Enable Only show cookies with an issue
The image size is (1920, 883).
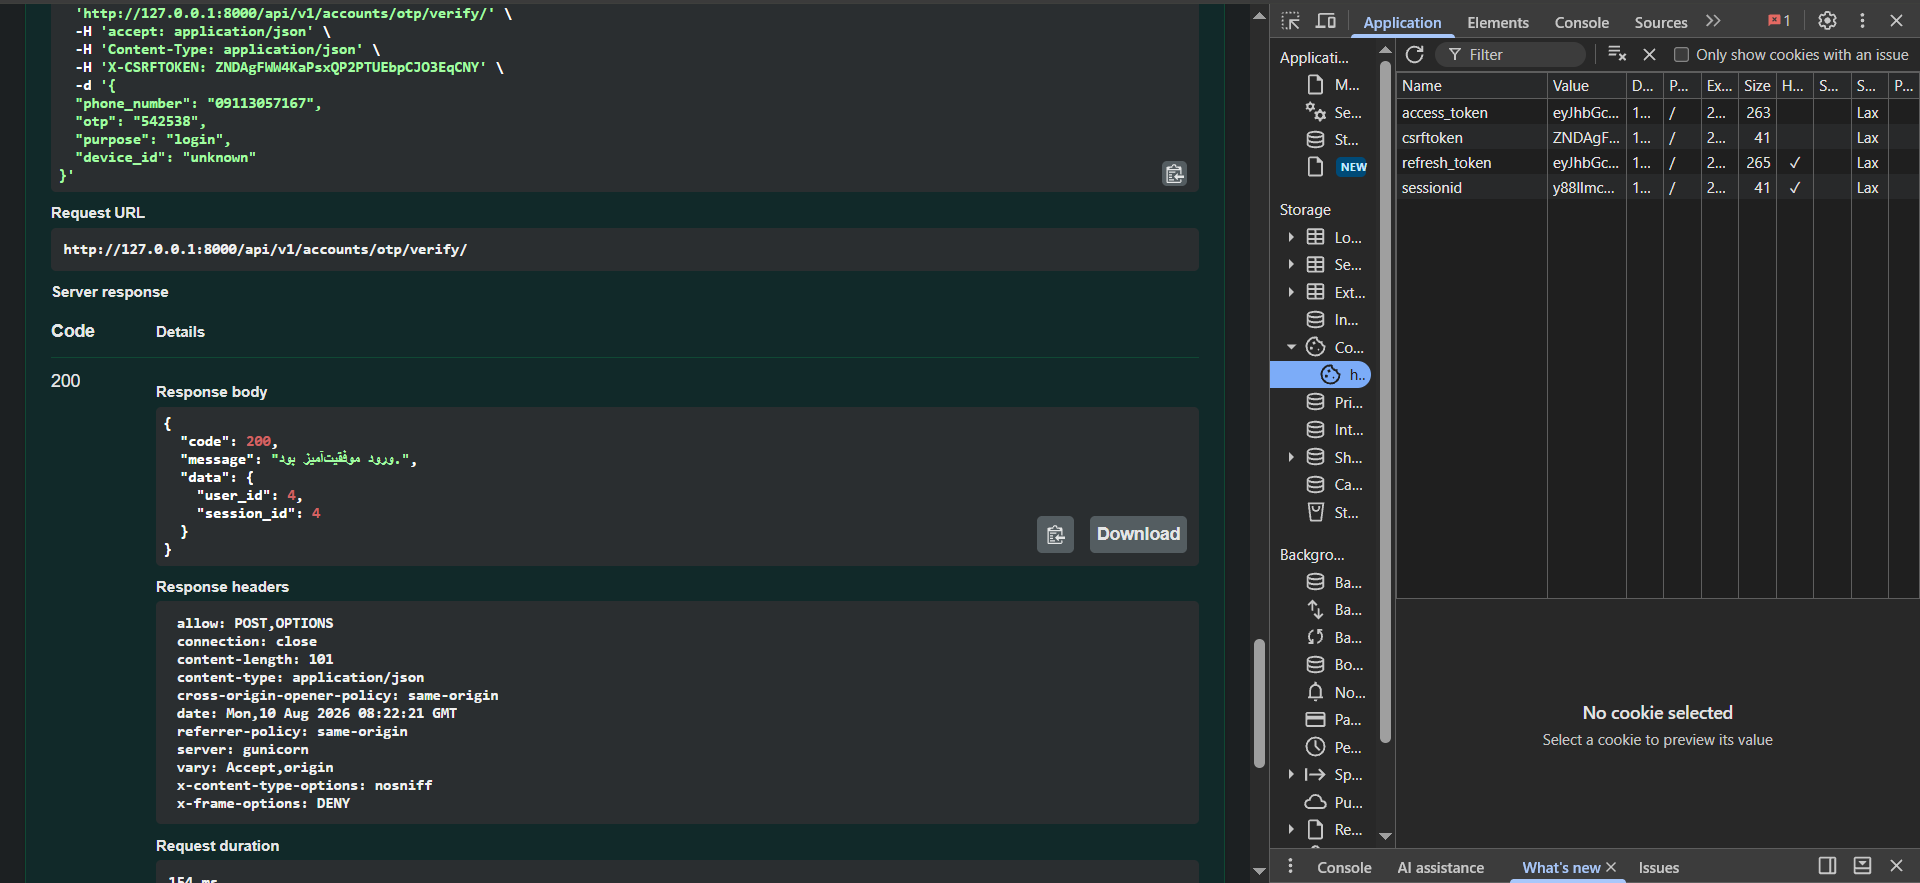[1681, 55]
